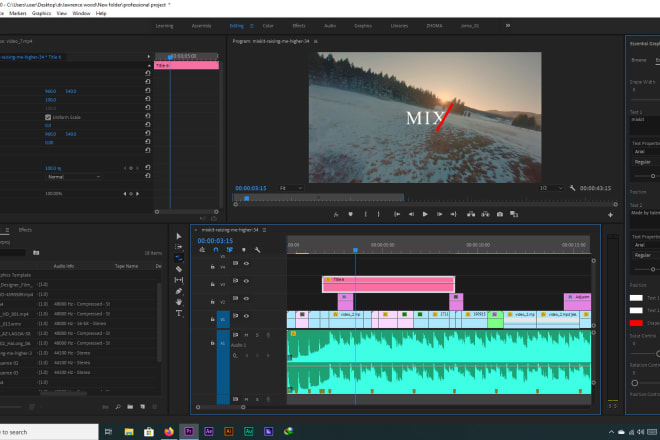Switch to the Learning workspace

click(x=164, y=26)
